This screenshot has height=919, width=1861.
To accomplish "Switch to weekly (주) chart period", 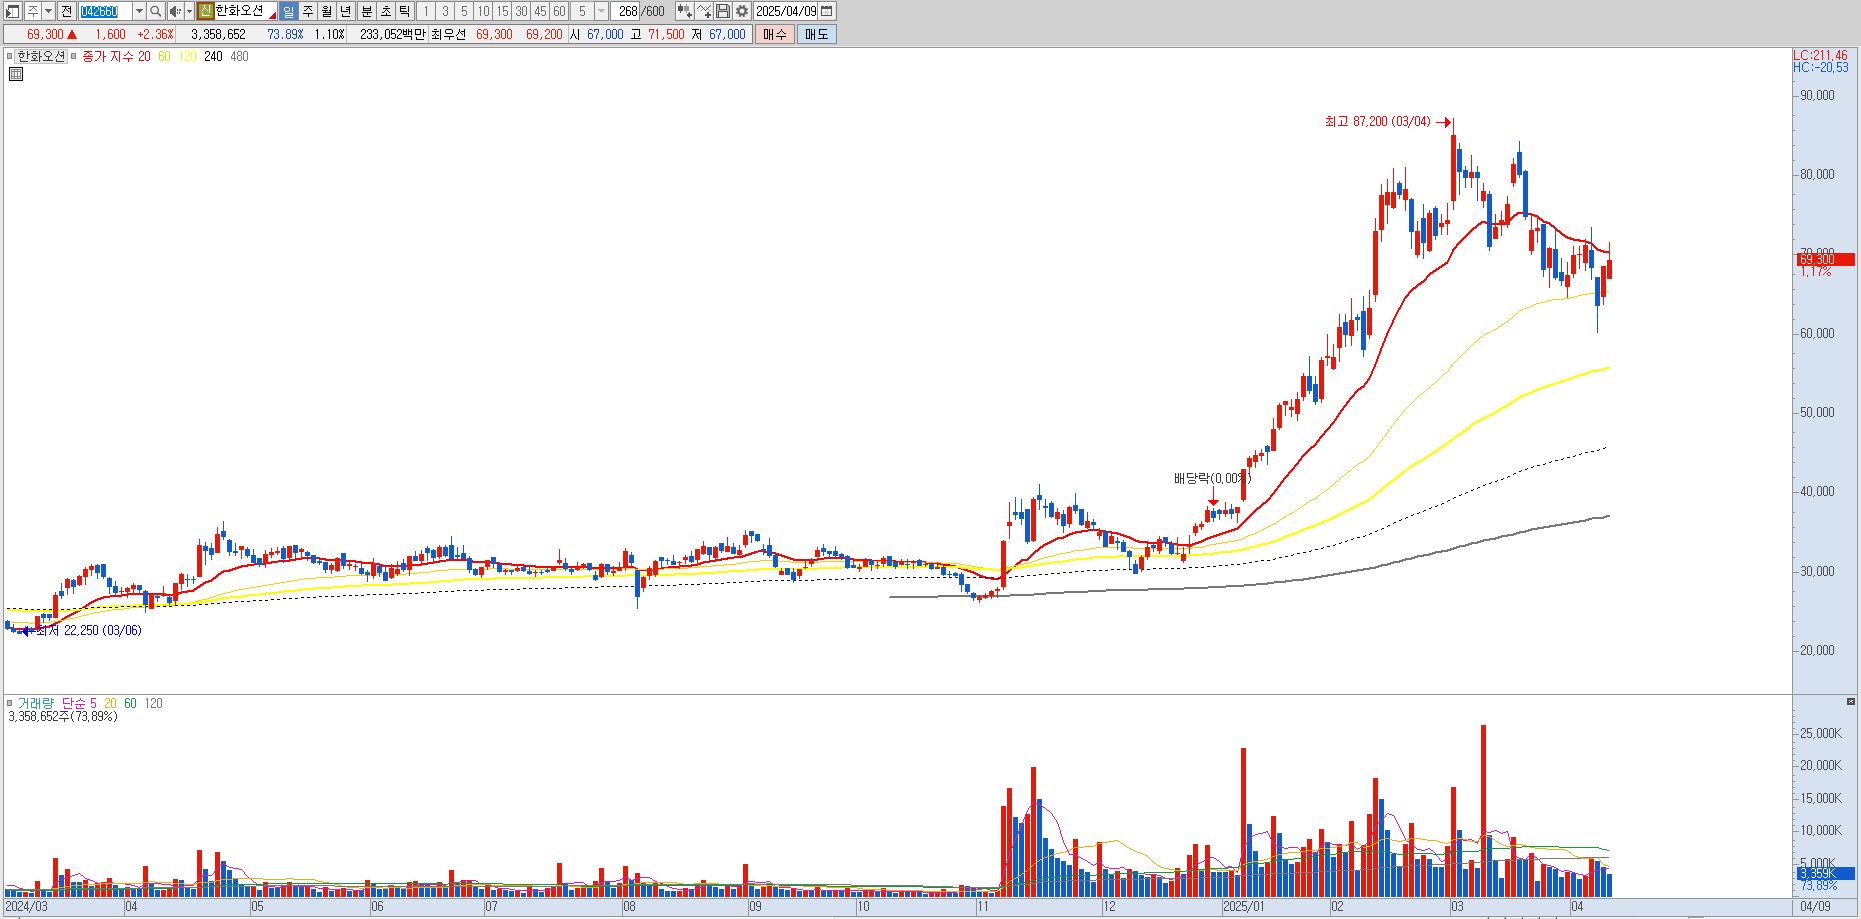I will 308,11.
